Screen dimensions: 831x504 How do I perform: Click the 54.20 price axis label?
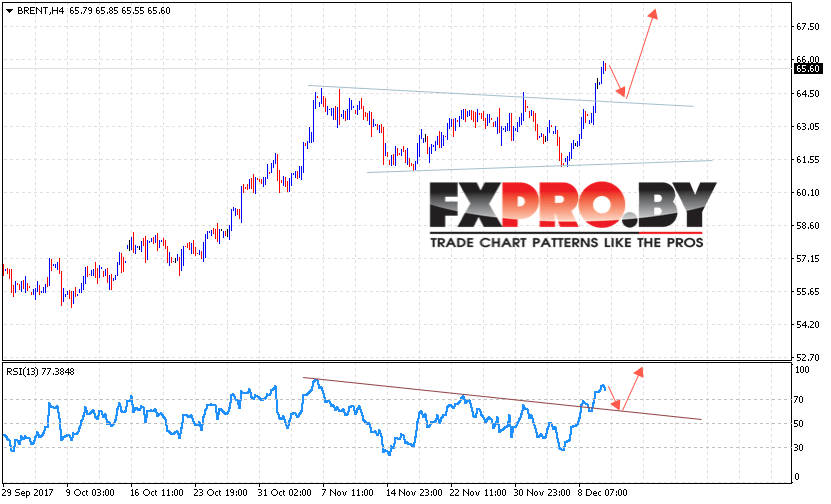coord(808,325)
